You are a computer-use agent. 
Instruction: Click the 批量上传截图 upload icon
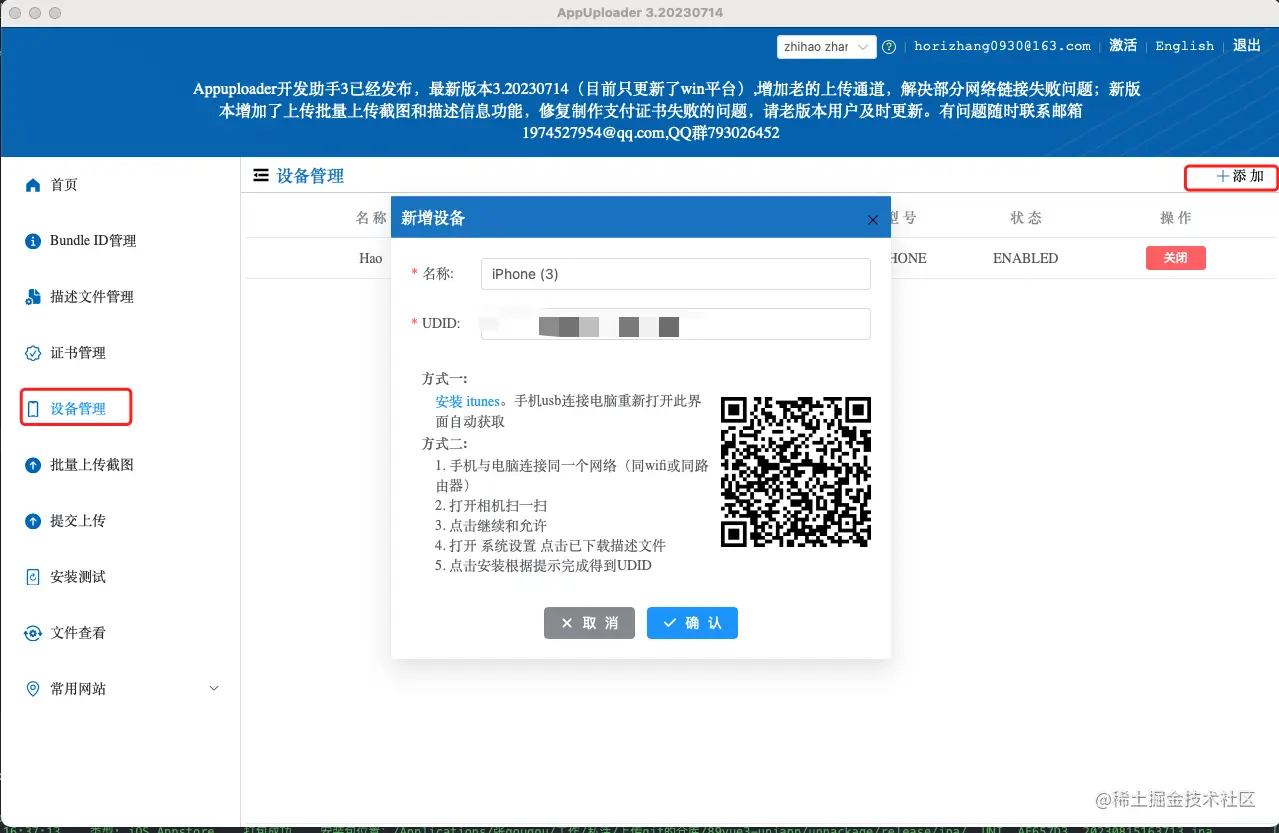click(33, 465)
